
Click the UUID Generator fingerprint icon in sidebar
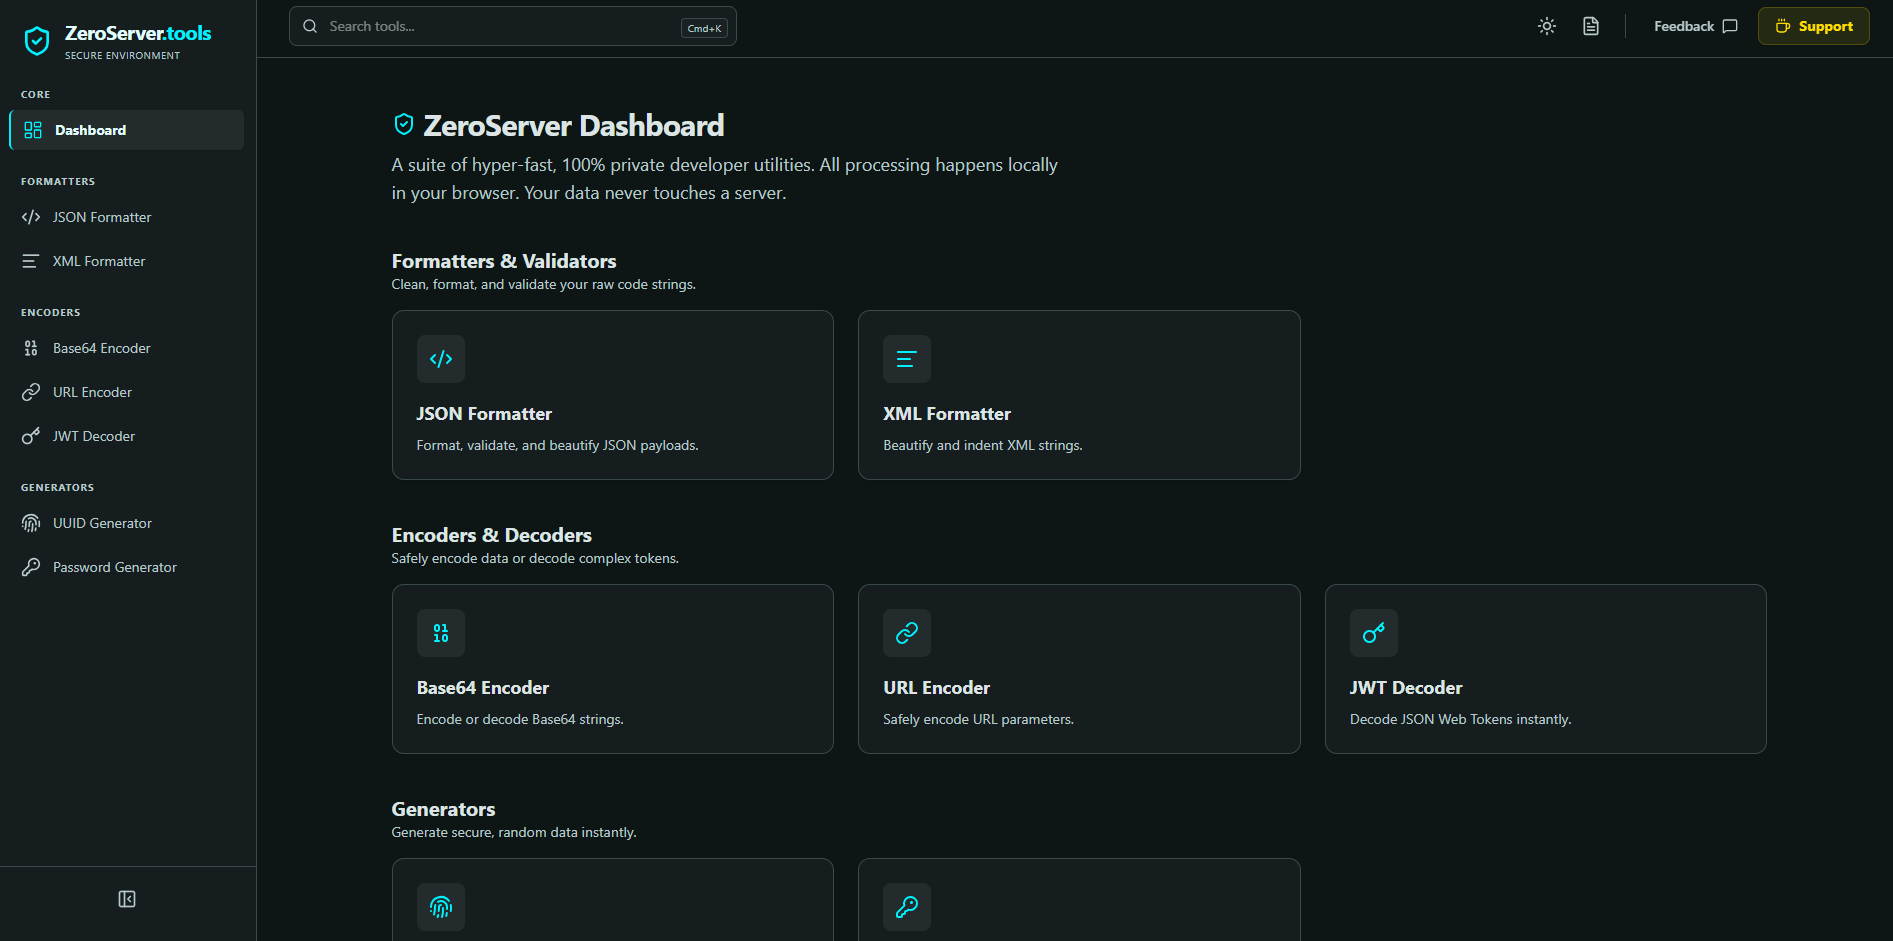pyautogui.click(x=31, y=523)
